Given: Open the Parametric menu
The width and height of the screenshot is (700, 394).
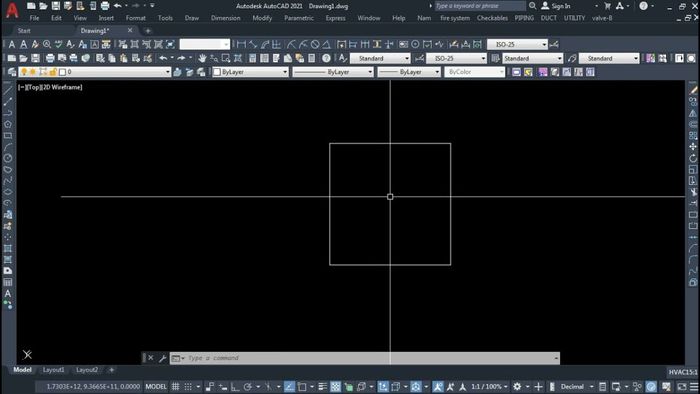Looking at the screenshot, I should pos(299,18).
